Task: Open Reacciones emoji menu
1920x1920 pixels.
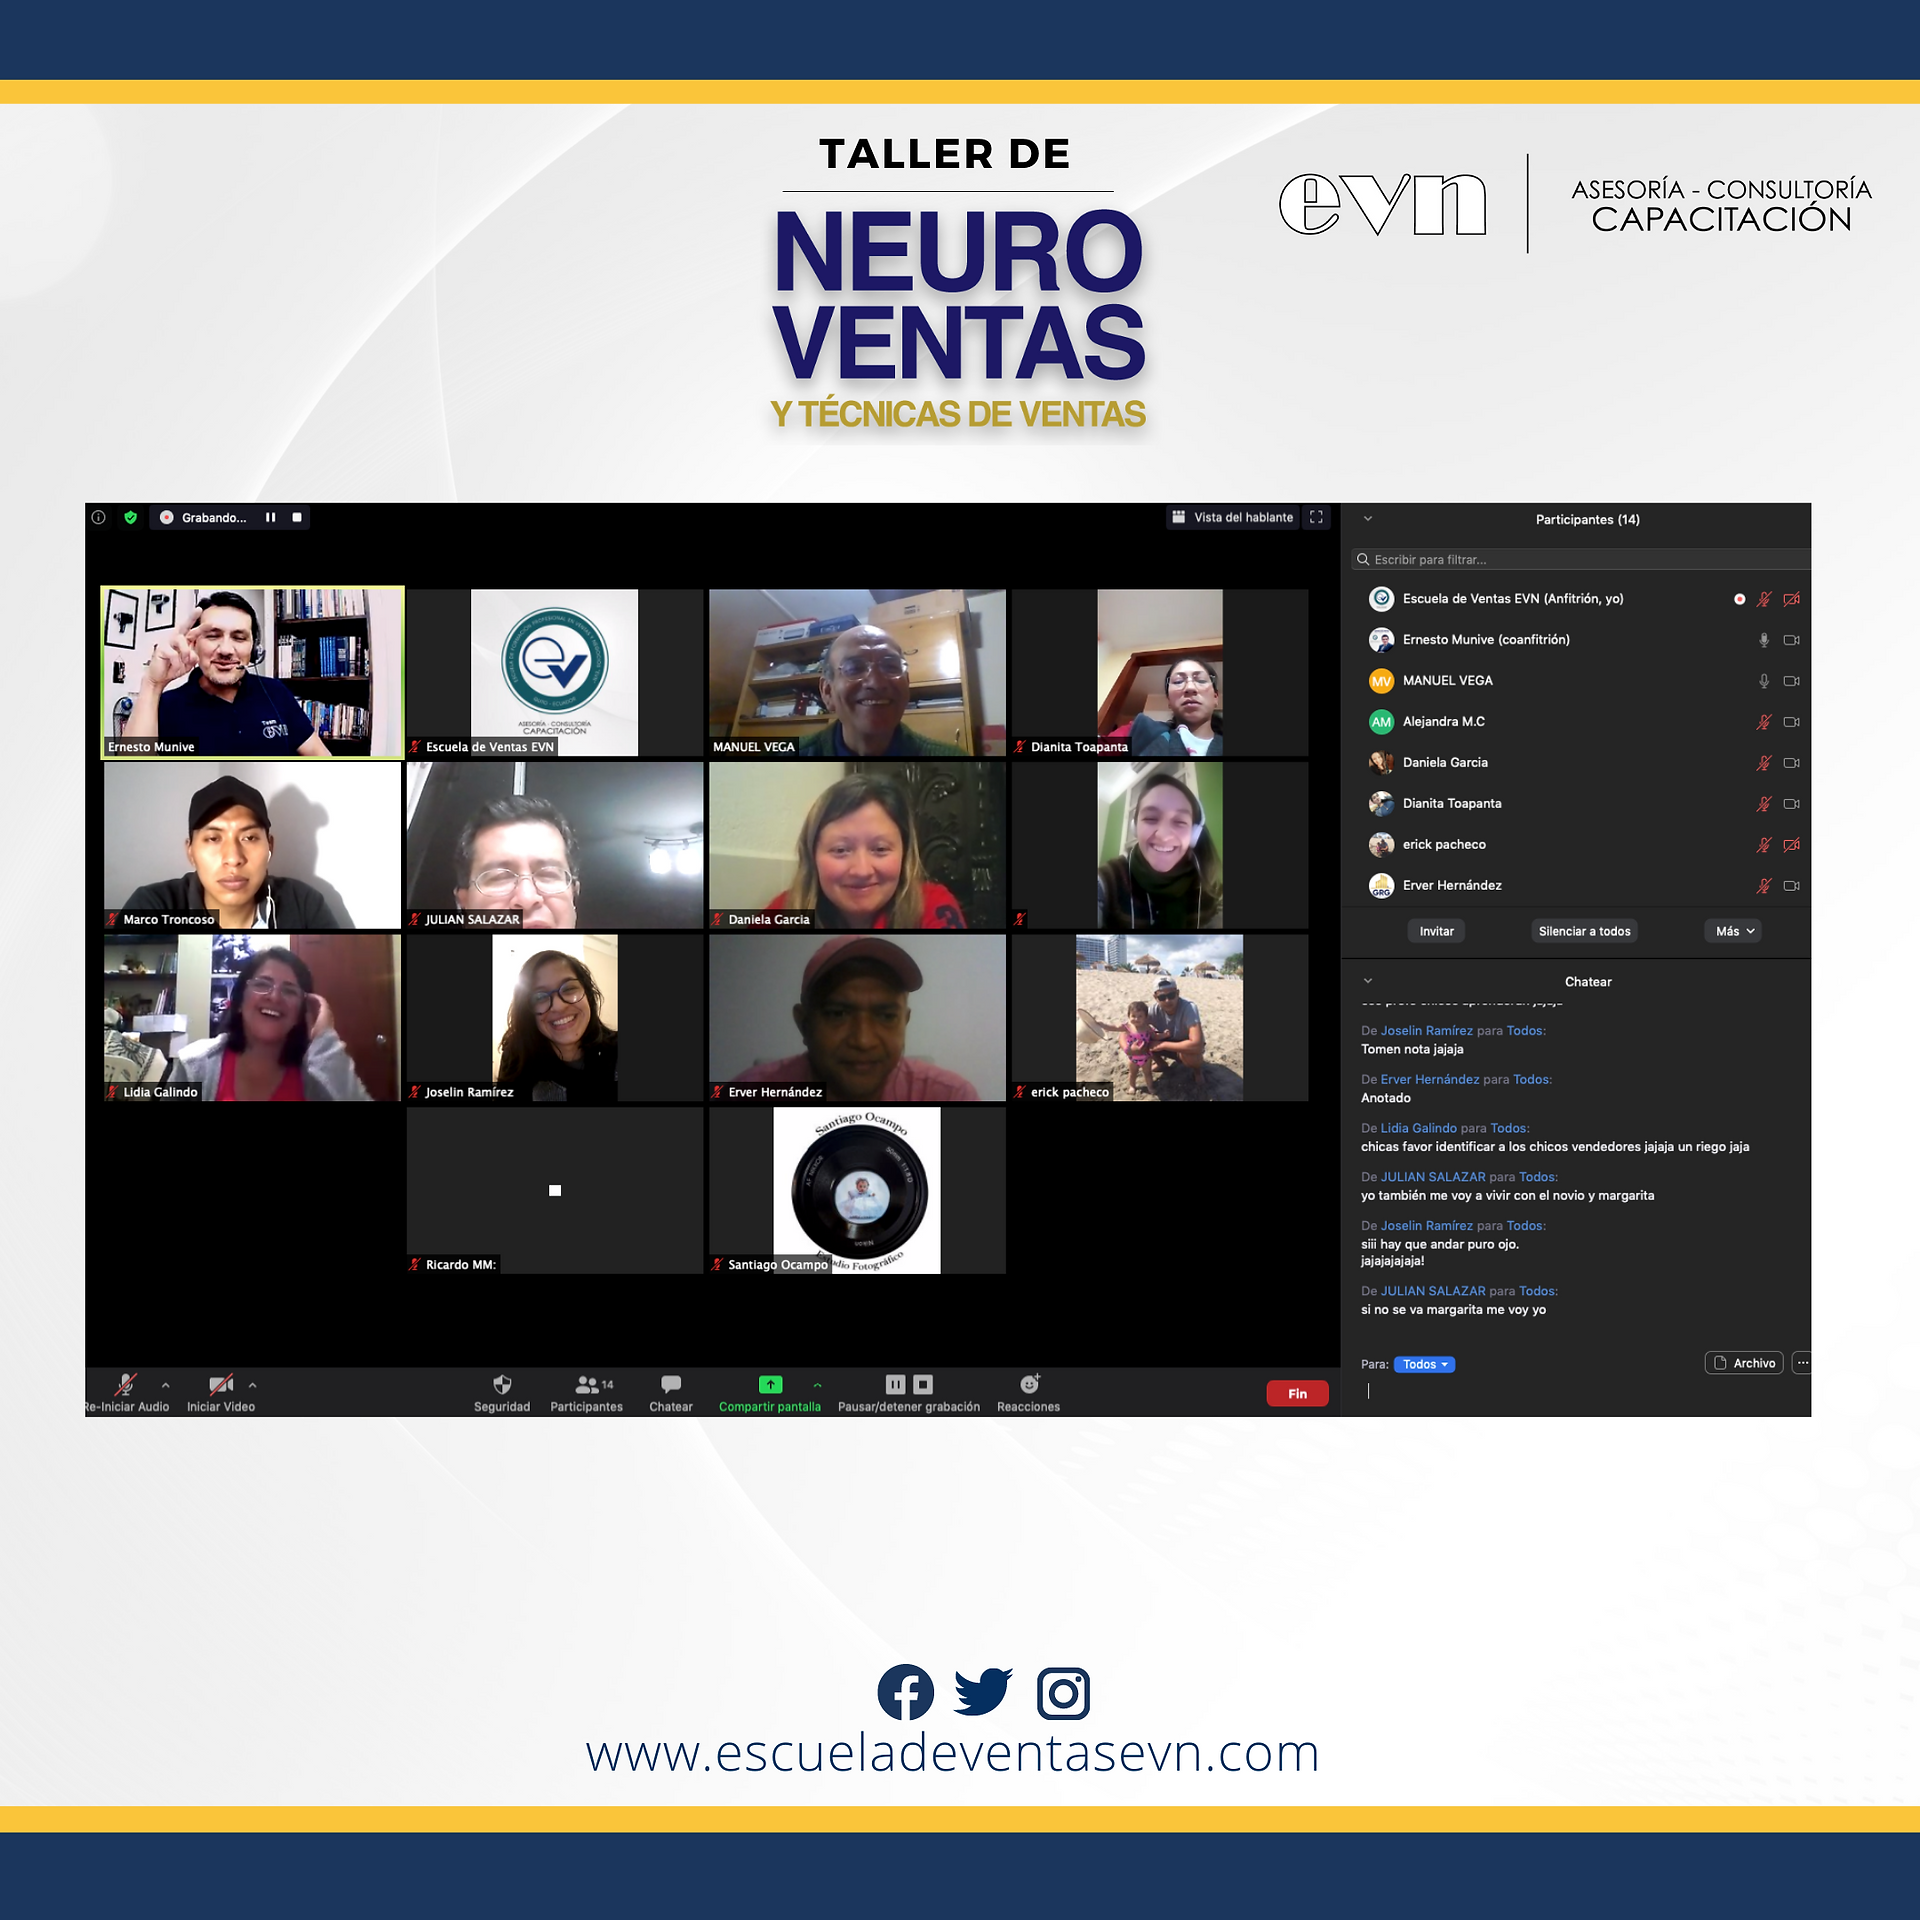Action: pyautogui.click(x=1029, y=1384)
